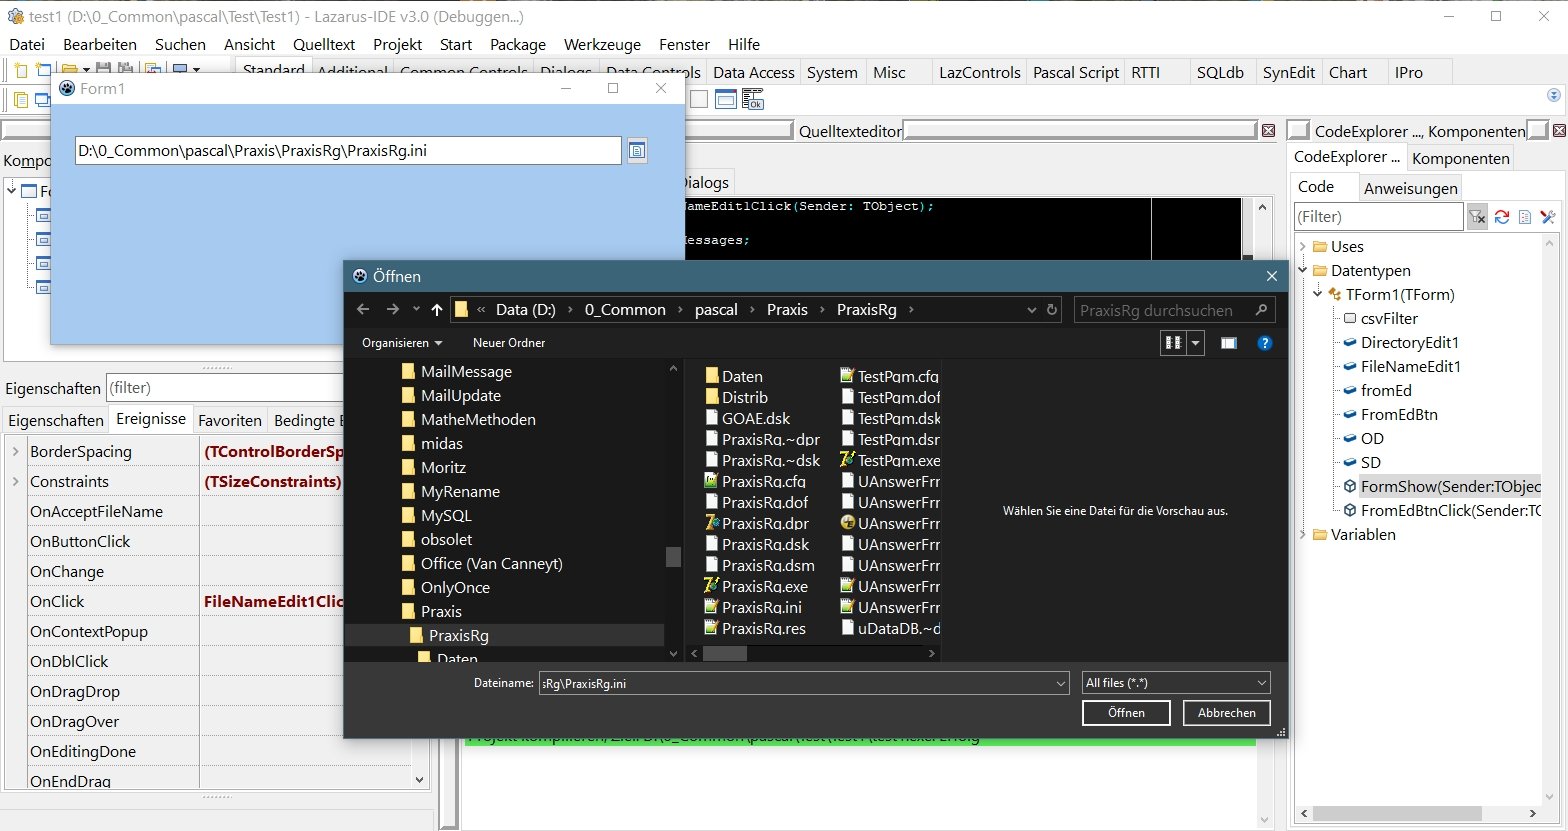The width and height of the screenshot is (1568, 831).
Task: Click Neuer Ordner button
Action: 509,343
